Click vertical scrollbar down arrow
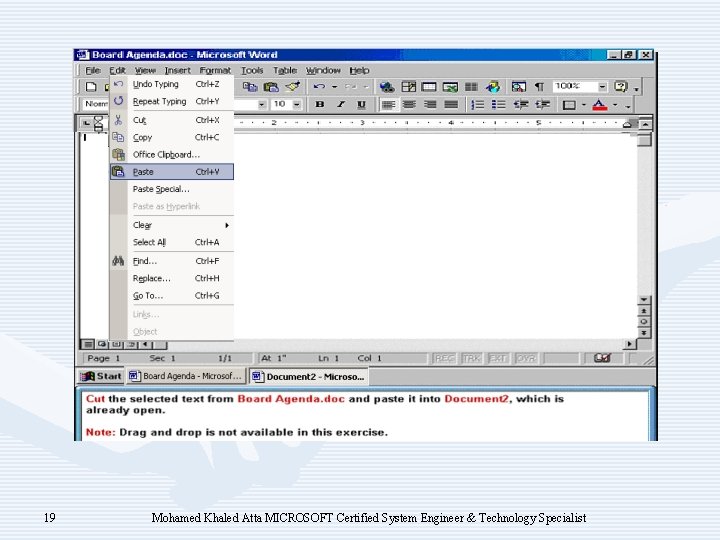This screenshot has height=540, width=720. point(644,300)
